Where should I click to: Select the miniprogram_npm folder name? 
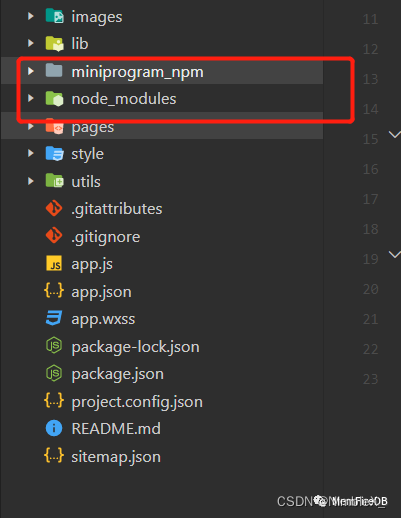[137, 72]
